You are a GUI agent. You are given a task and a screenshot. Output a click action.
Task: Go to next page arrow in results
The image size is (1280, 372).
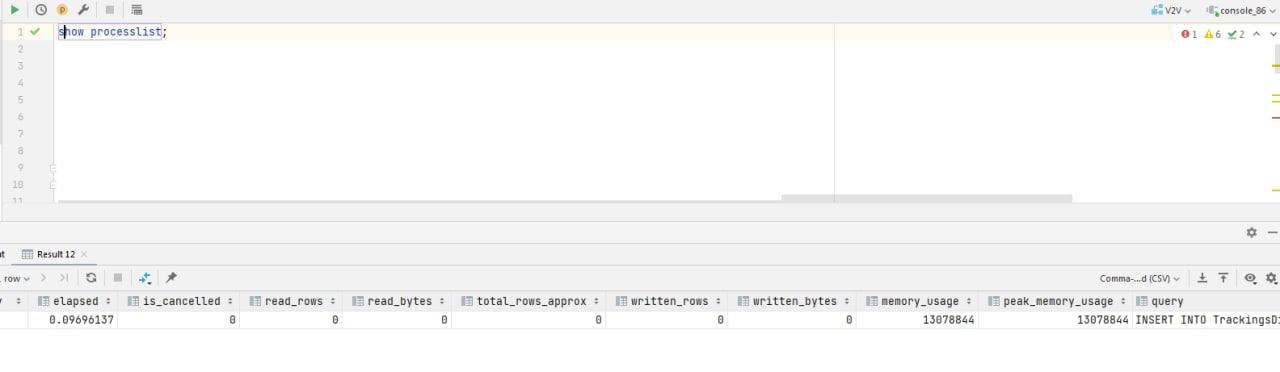[x=44, y=278]
